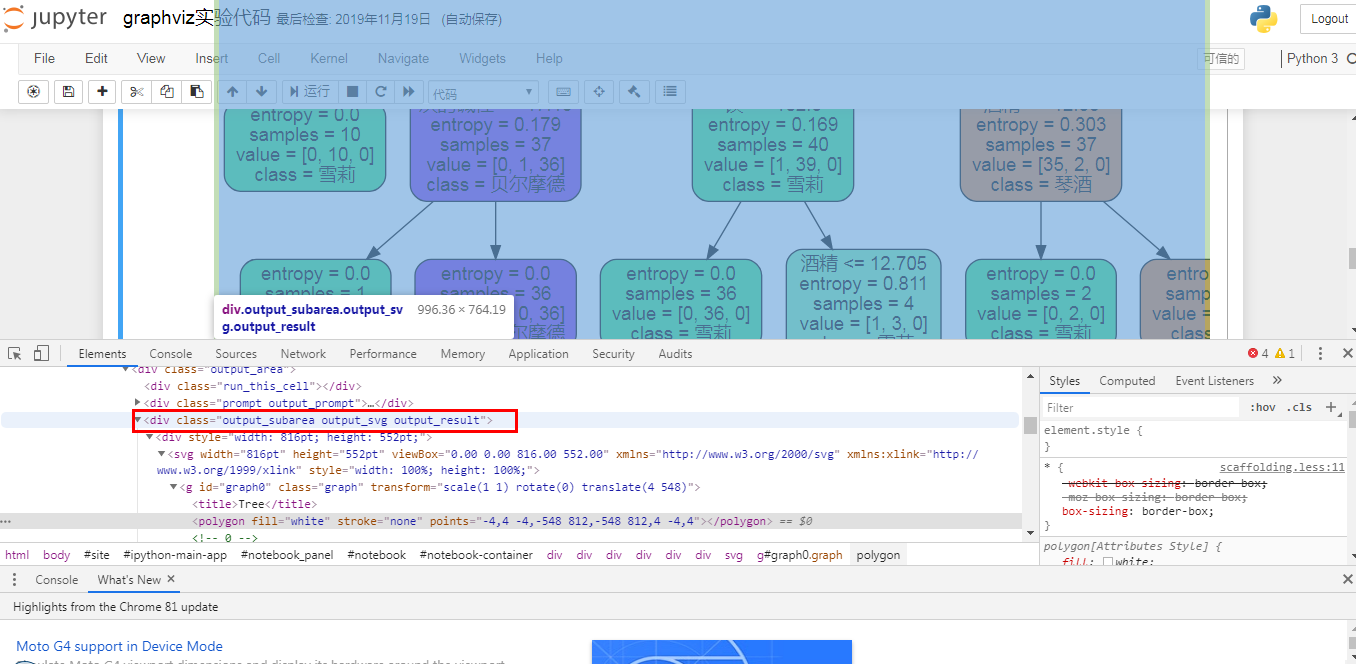Screen dimensions: 1356x664
Task: Open the cell type 代码 dropdown
Action: coord(483,93)
